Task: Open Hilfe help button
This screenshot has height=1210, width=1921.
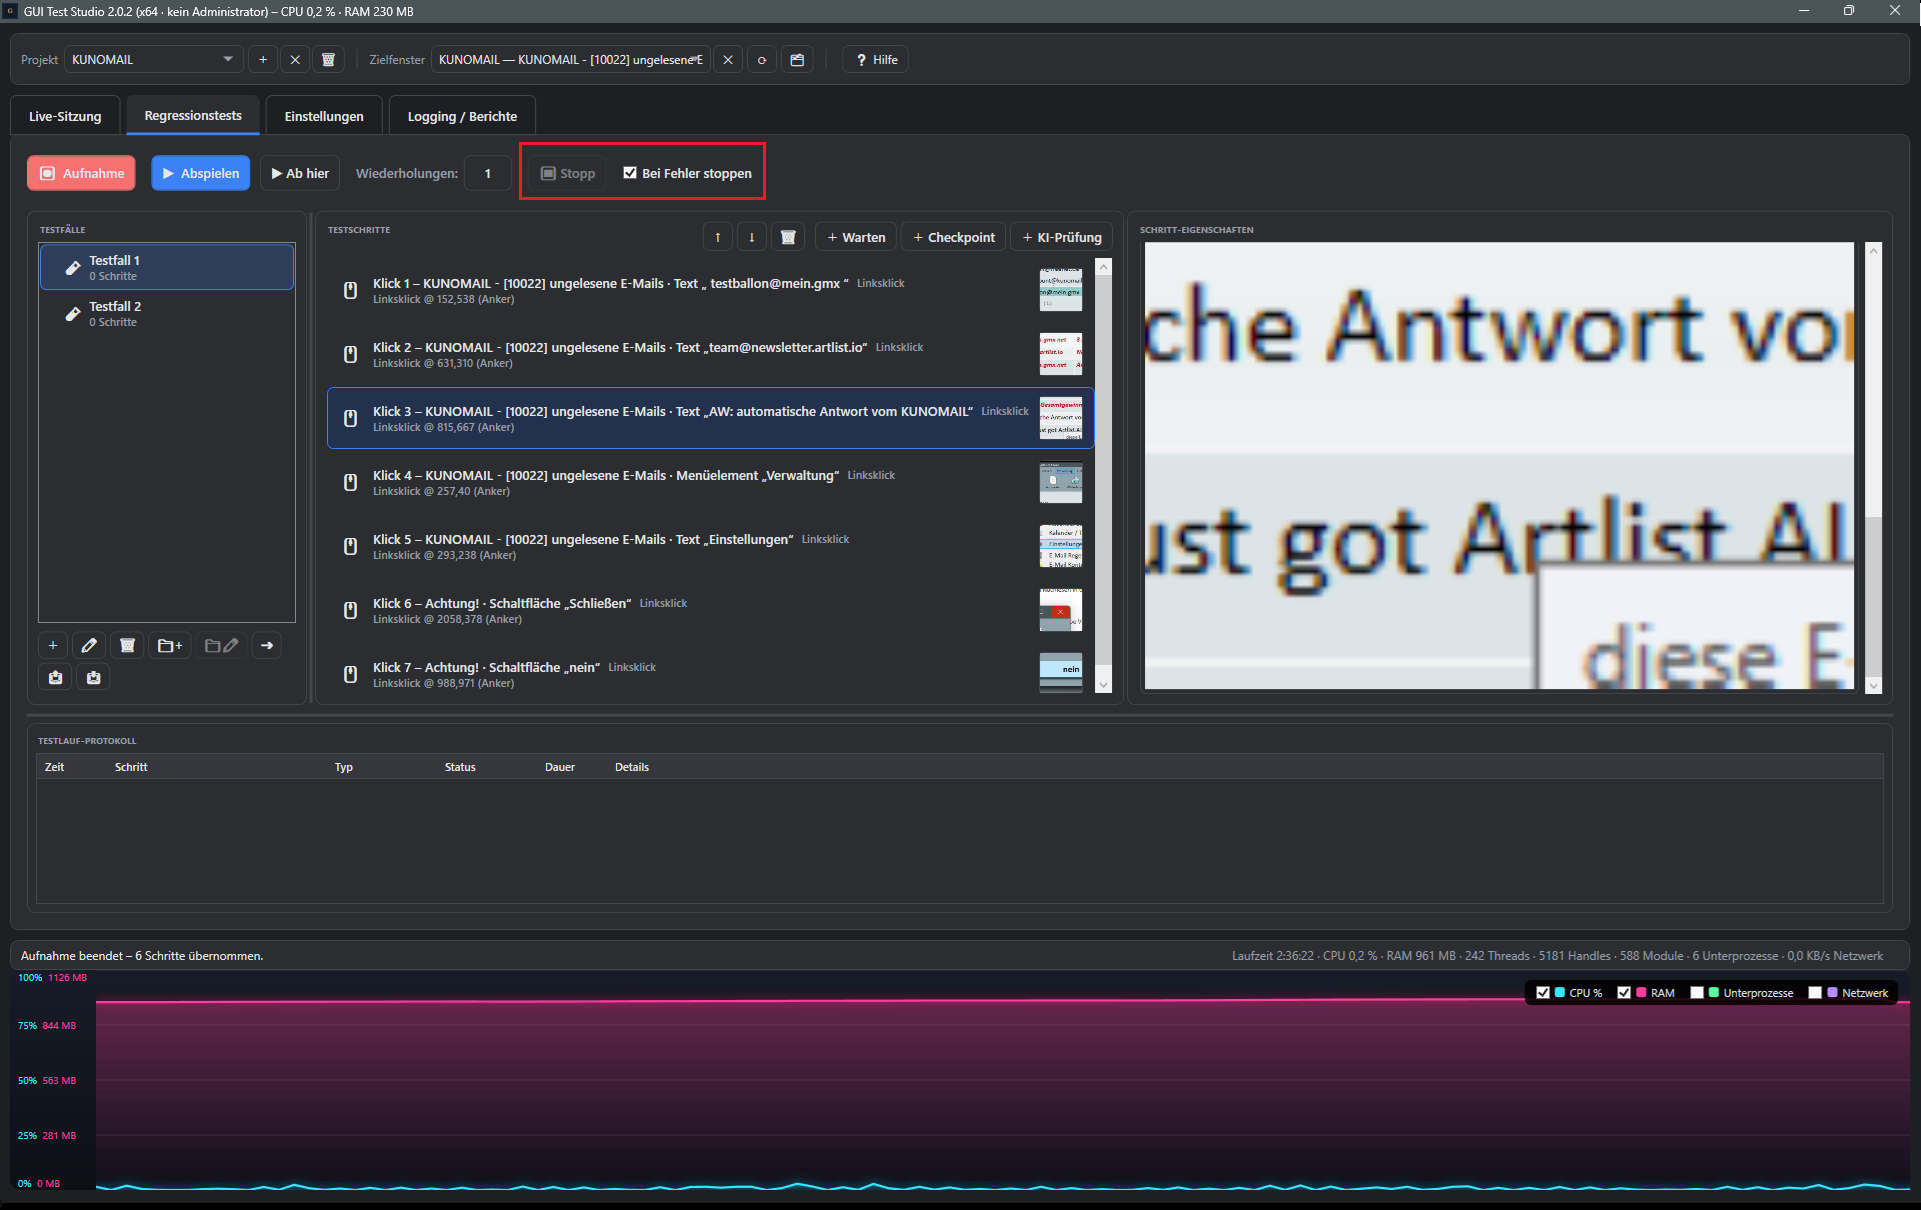Action: pyautogui.click(x=876, y=60)
